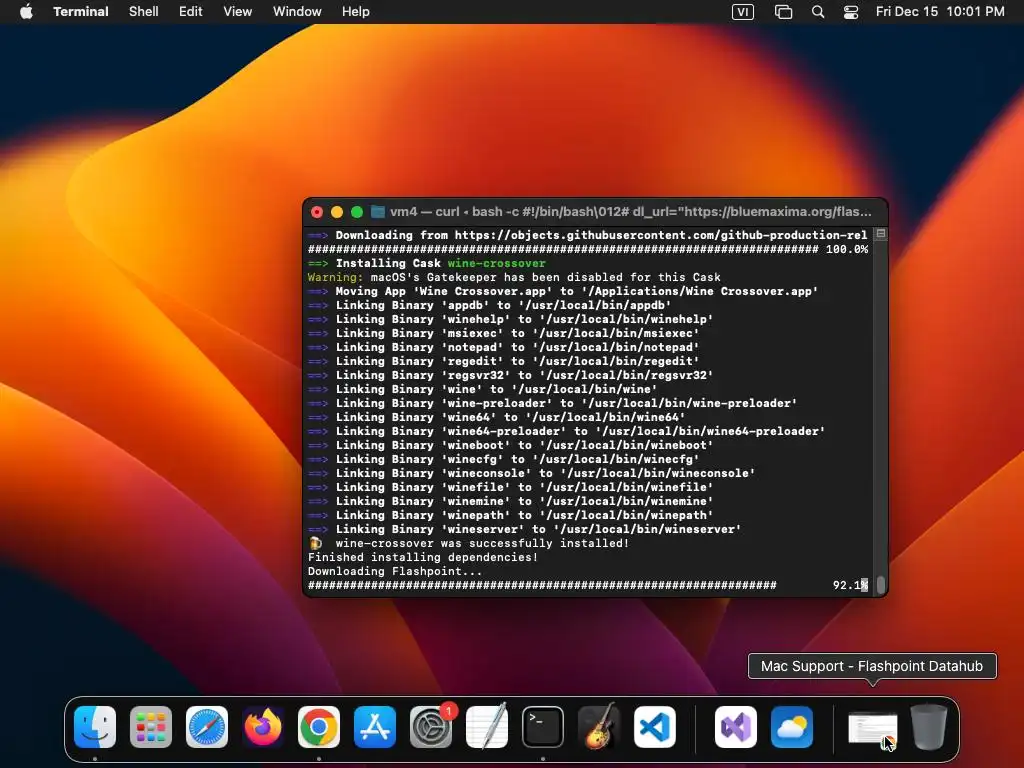
Task: Click the VI input source indicator
Action: [743, 12]
